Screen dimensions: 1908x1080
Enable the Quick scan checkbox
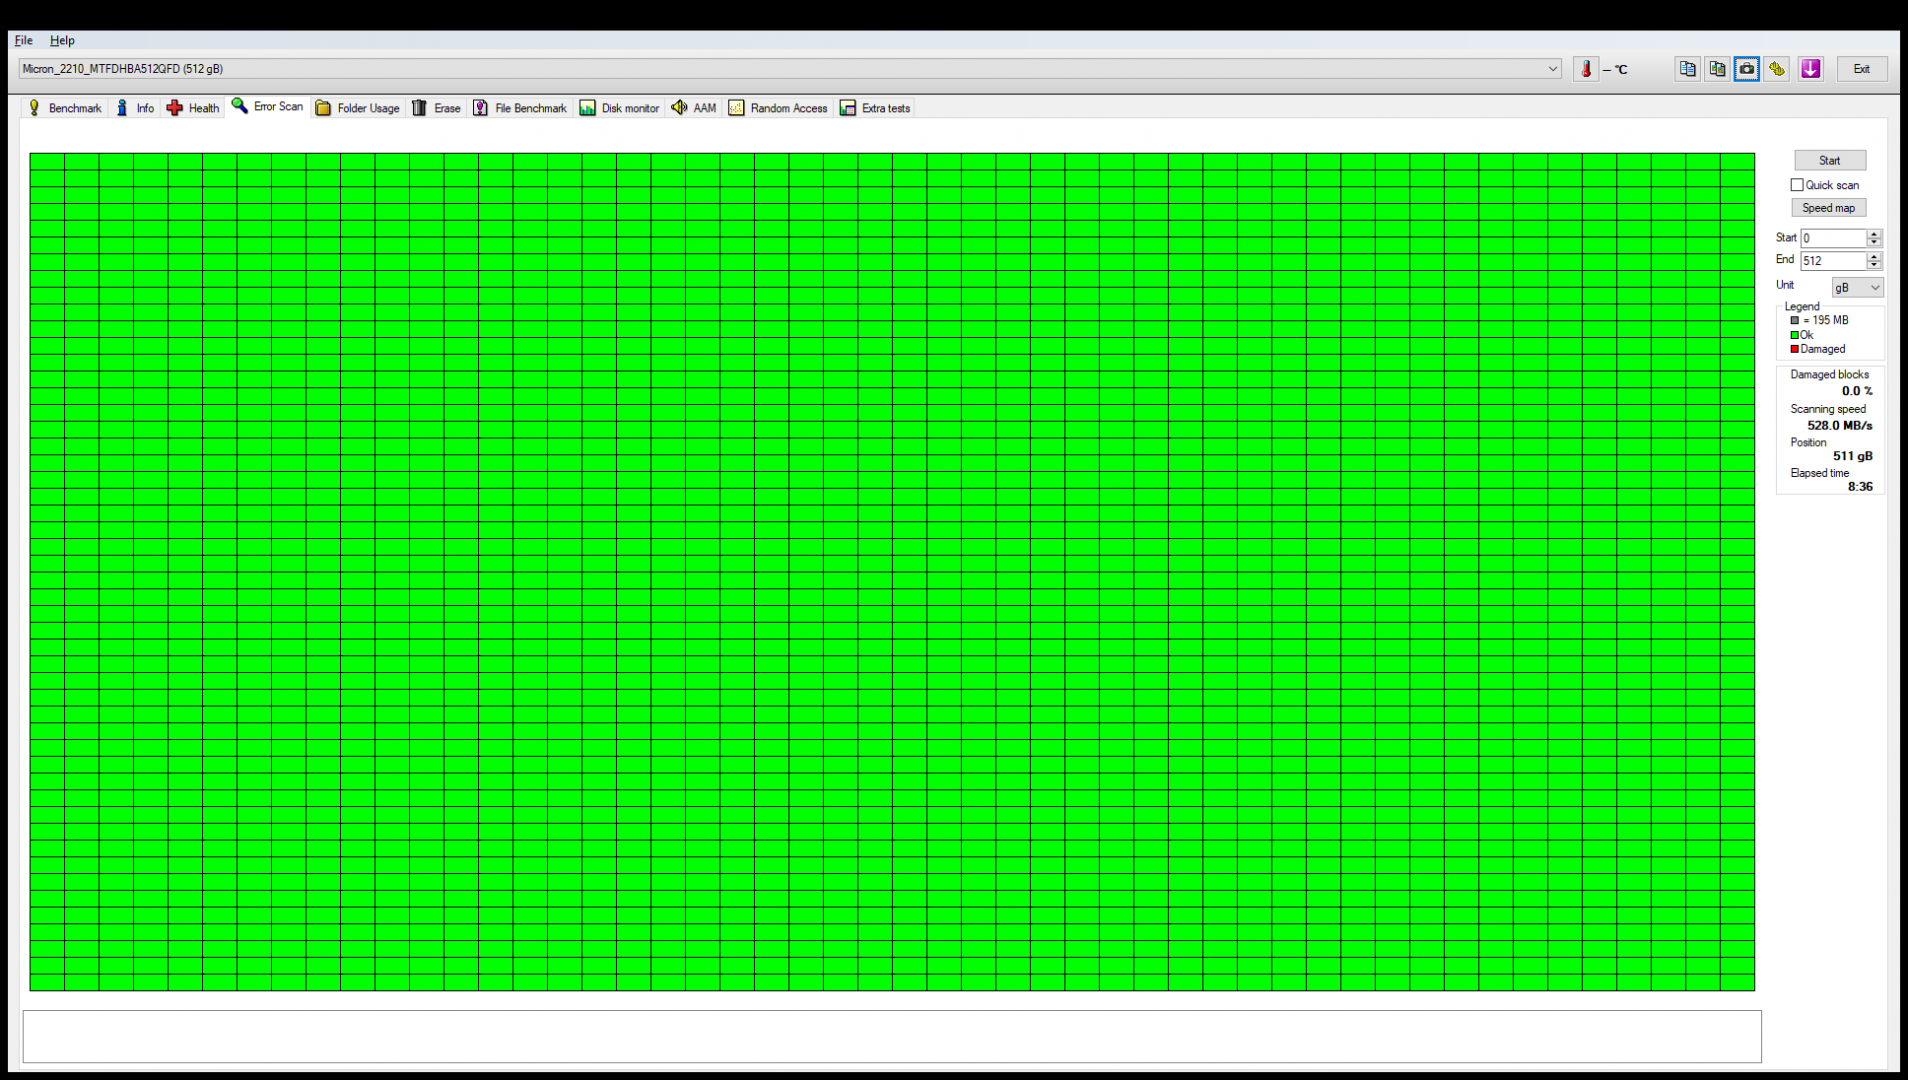[1797, 185]
